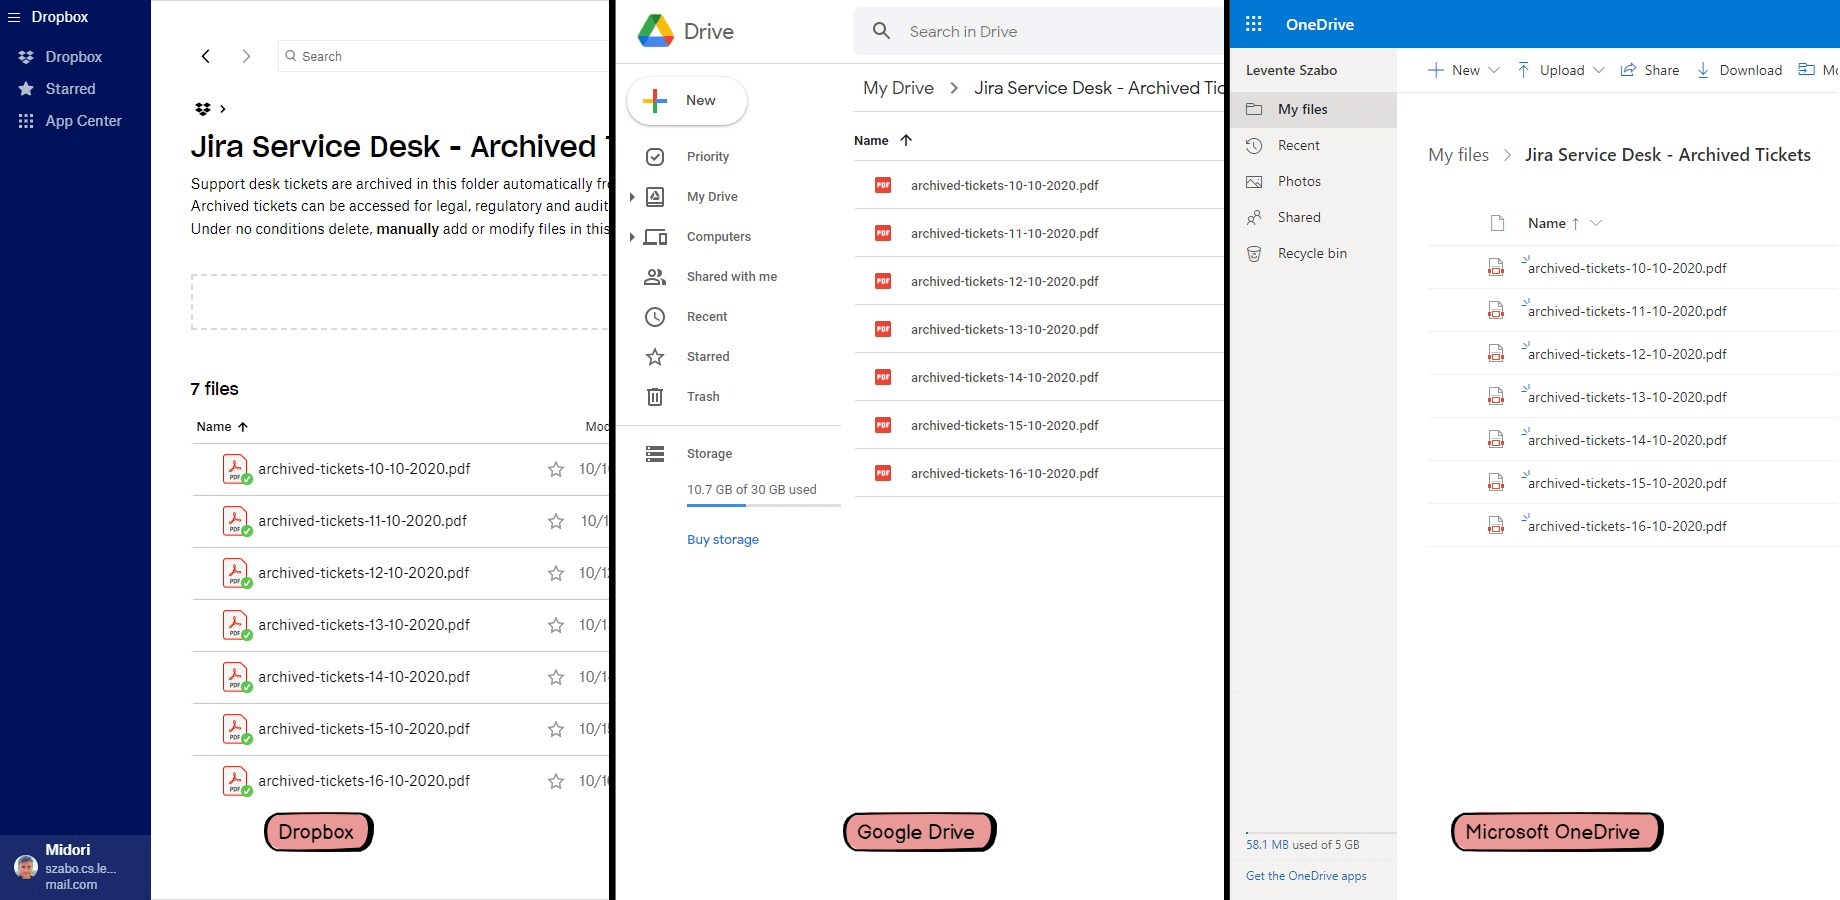Viewport: 1840px width, 900px height.
Task: Open Starred items in Dropbox sidebar
Action: [x=71, y=88]
